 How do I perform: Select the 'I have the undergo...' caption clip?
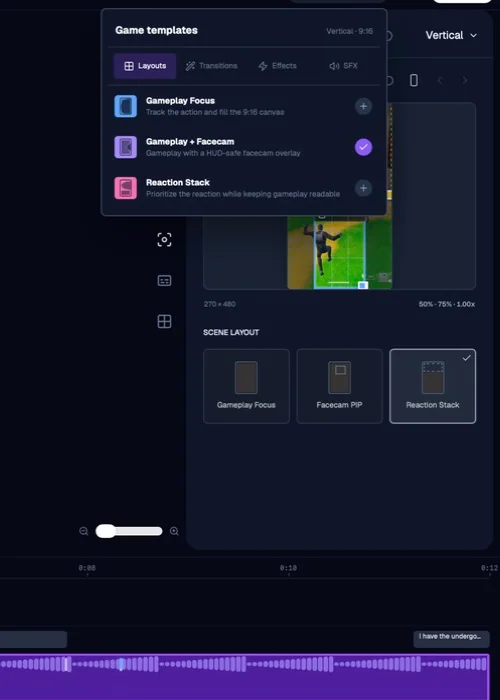pyautogui.click(x=451, y=638)
